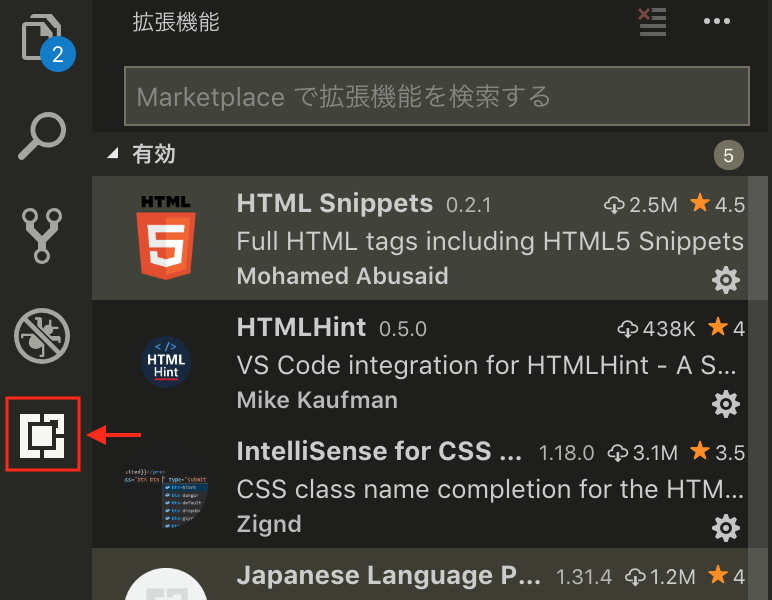Click Japanese Language Pack 1.2M downloads
Image resolution: width=772 pixels, height=600 pixels.
[x=660, y=577]
